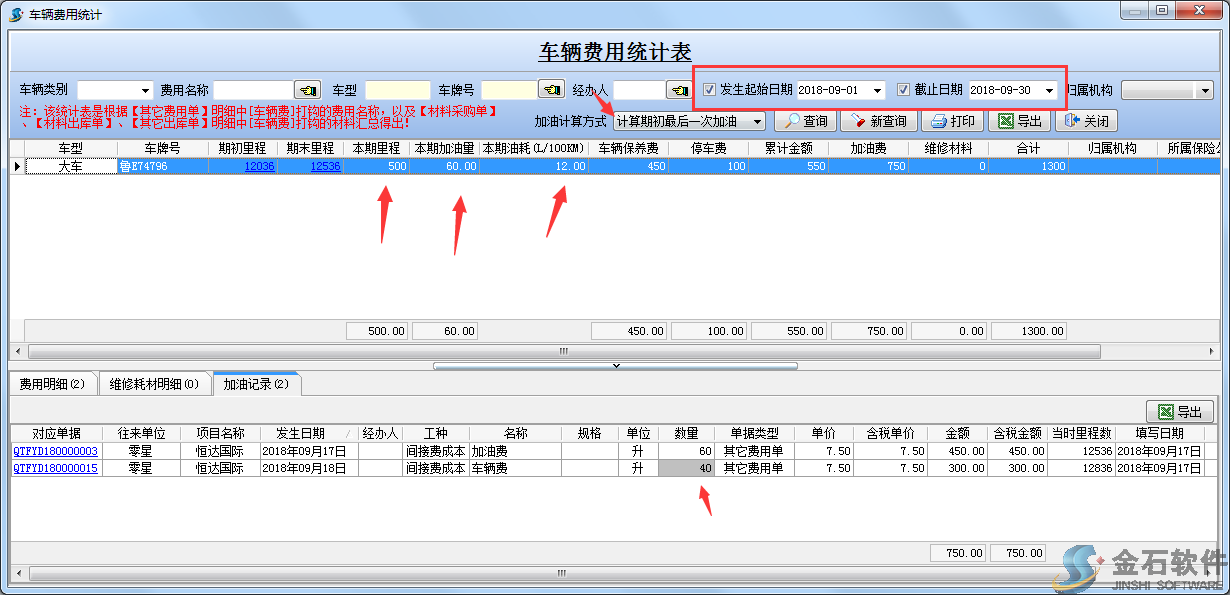
Task: Click lookup icon beside 车牌号 field
Action: [551, 90]
